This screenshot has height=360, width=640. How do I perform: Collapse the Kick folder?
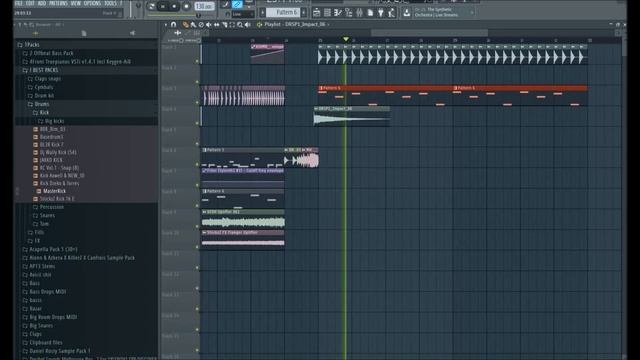pos(41,113)
